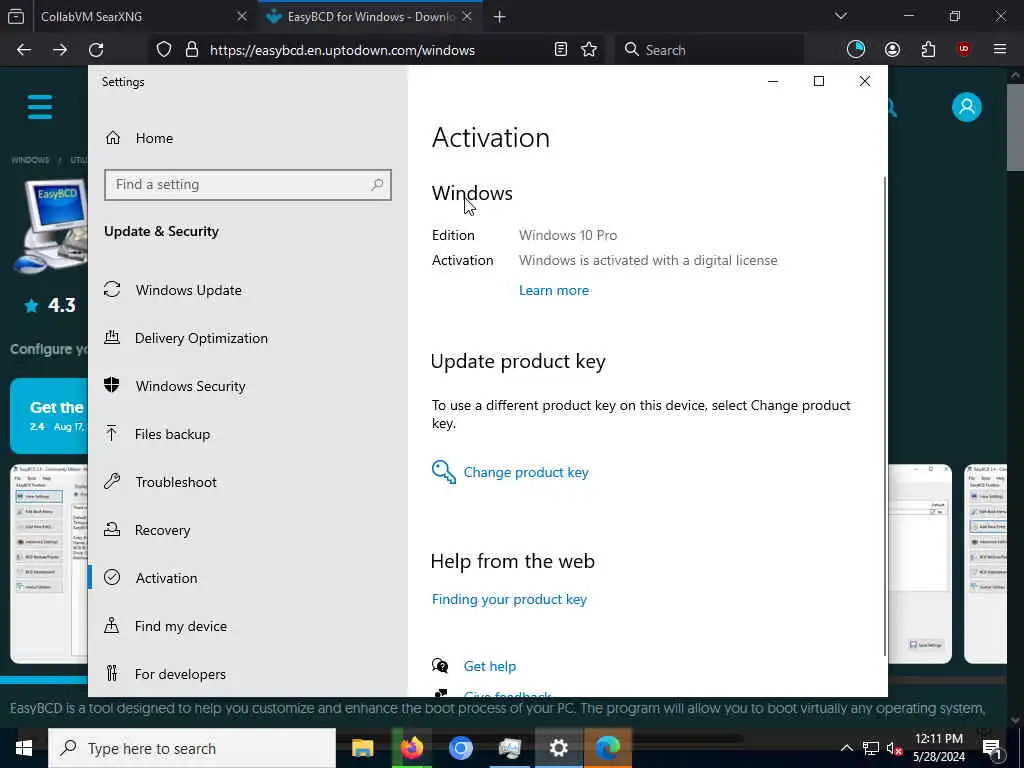Open Settings Home page

click(138, 138)
